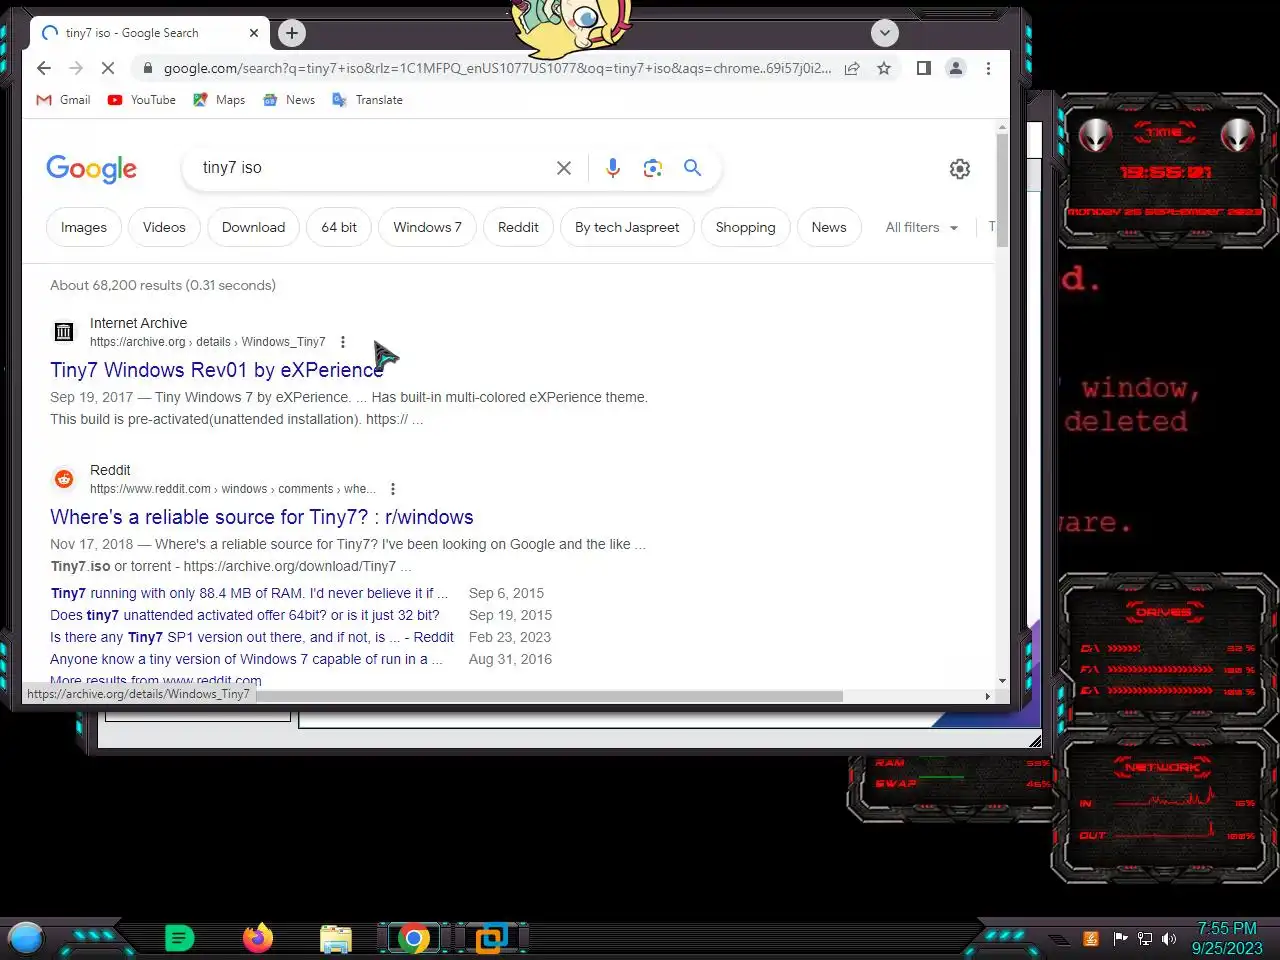
Task: Open Where's a reliable source for Tiny7 result
Action: tap(262, 517)
